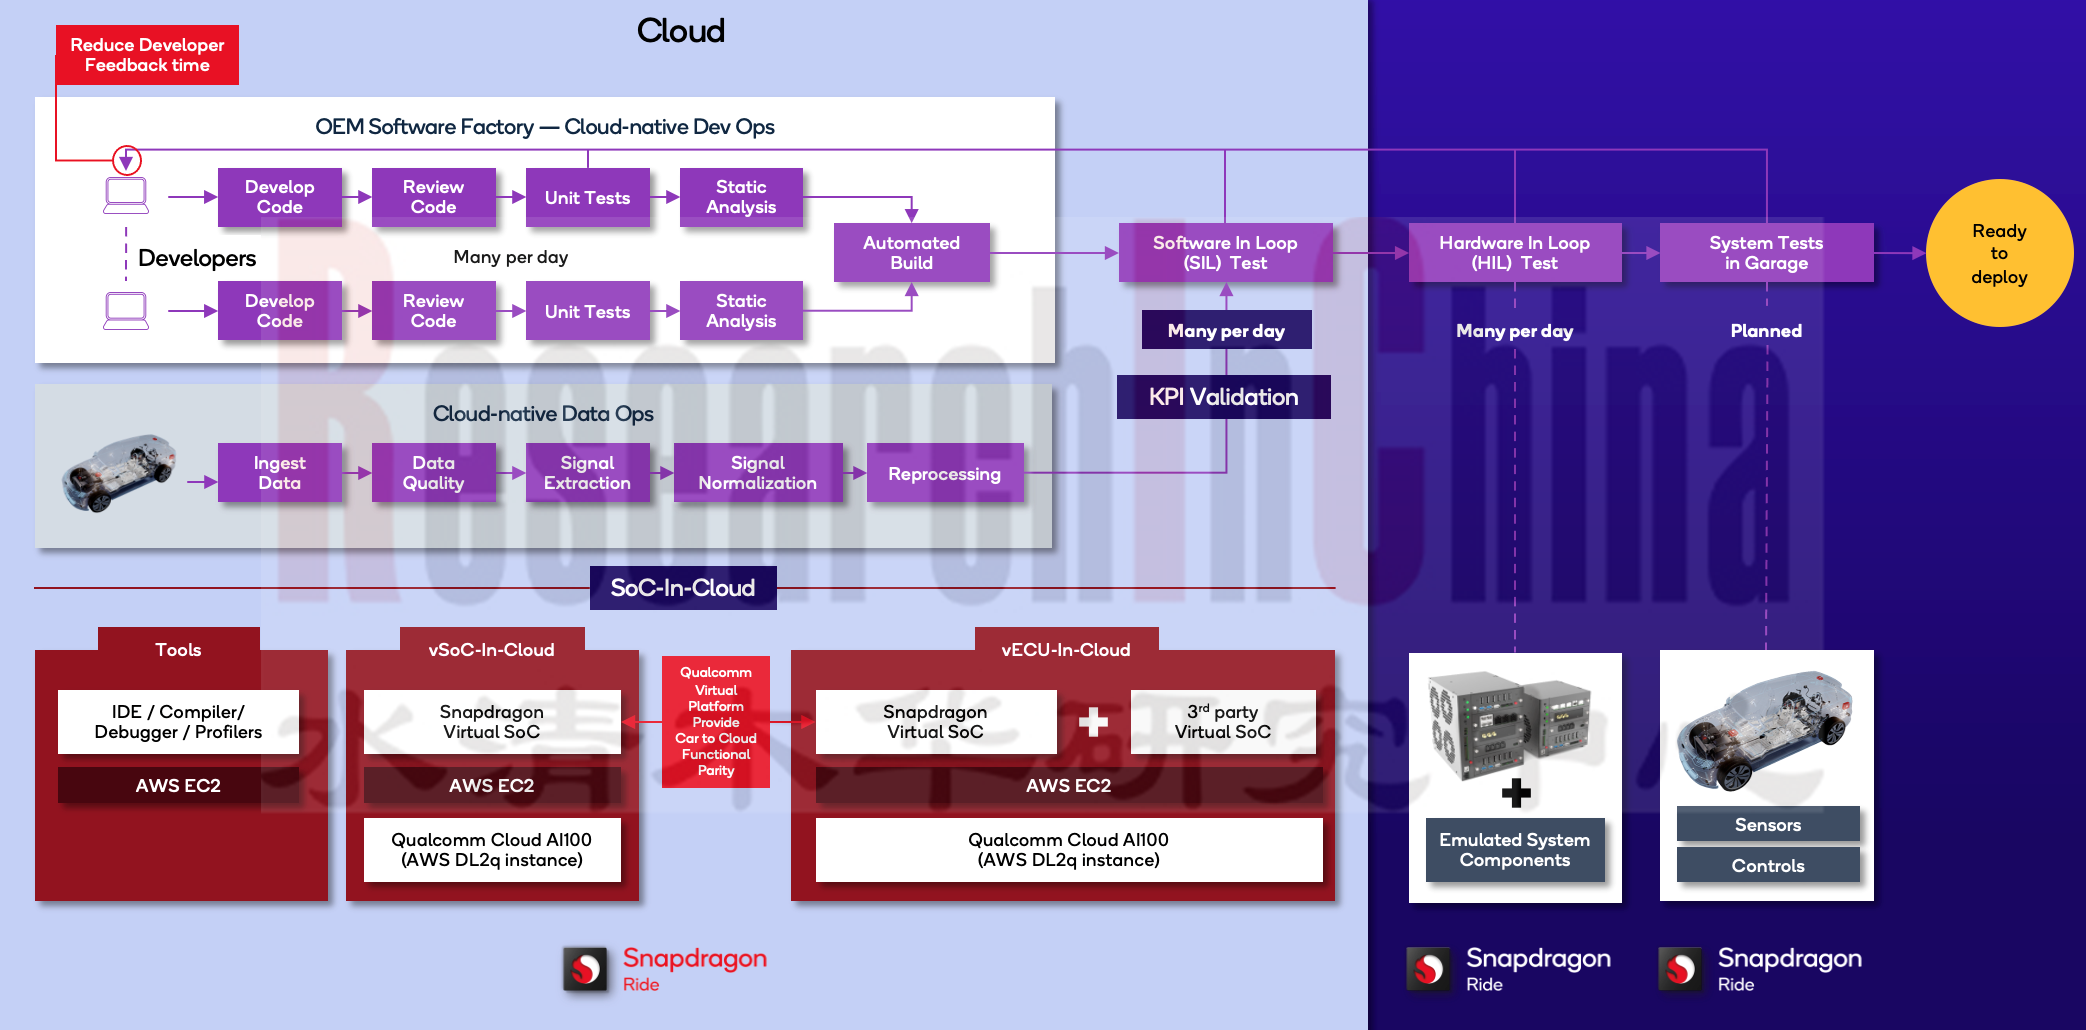Select the Tools tab header
The image size is (2086, 1030).
(179, 649)
